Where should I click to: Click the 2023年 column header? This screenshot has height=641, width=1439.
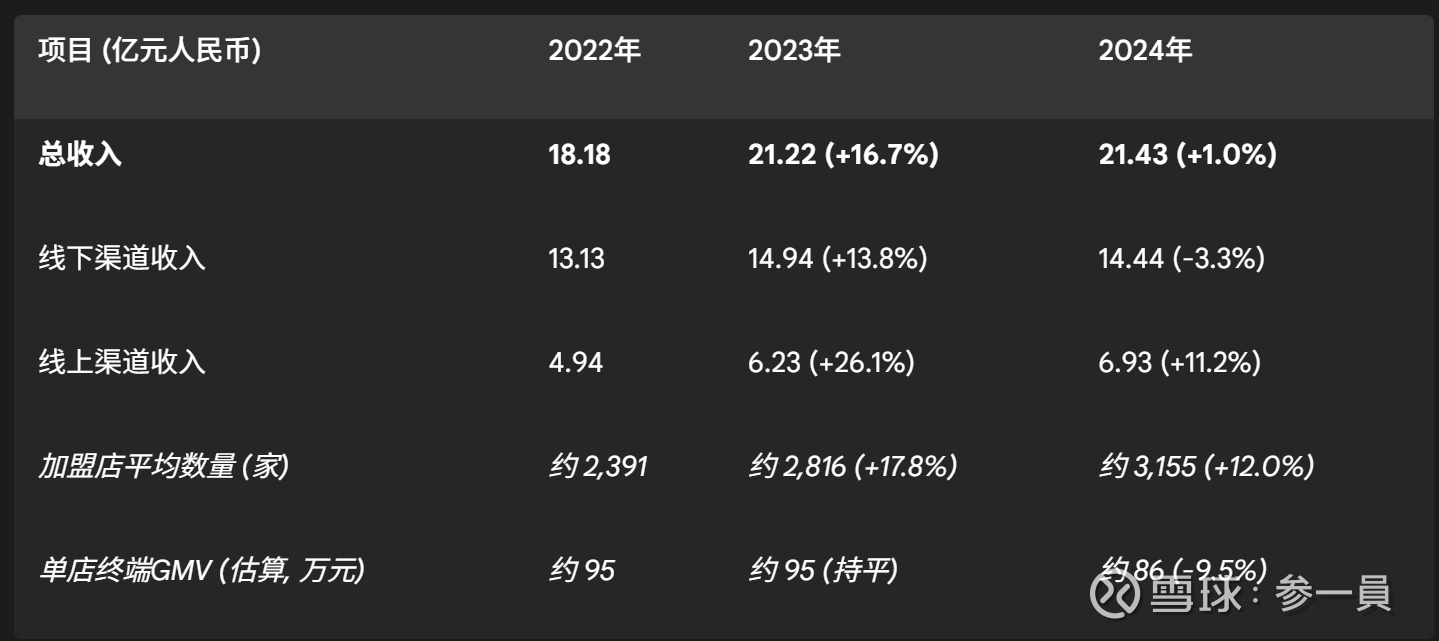point(794,51)
